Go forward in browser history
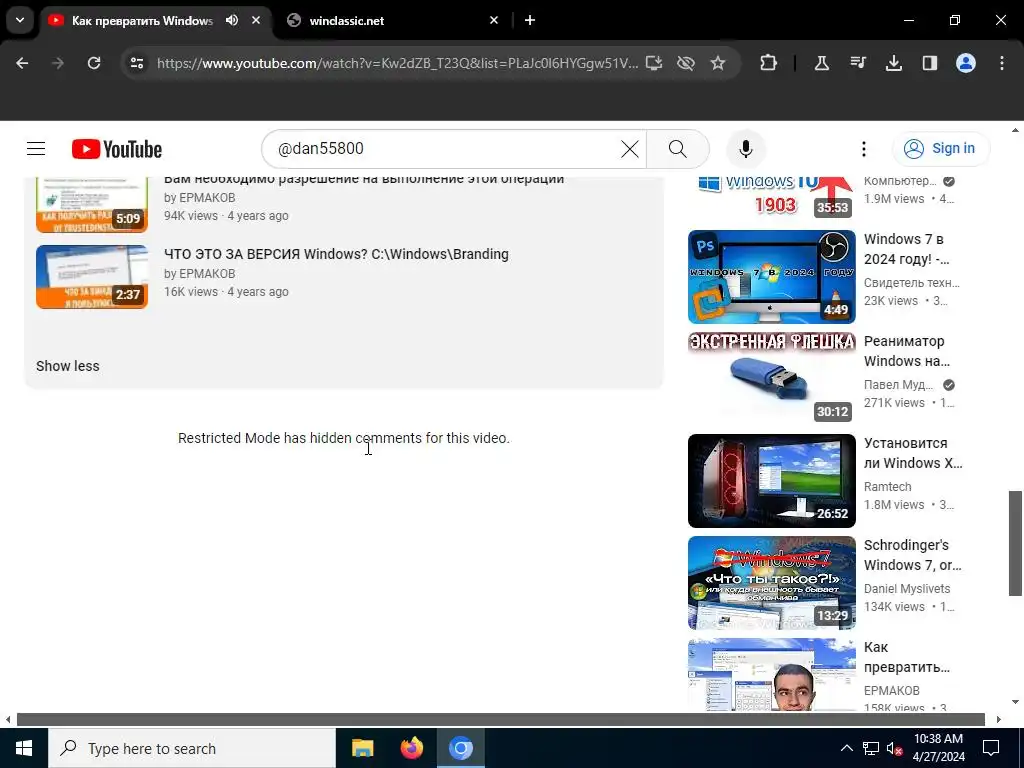Viewport: 1024px width, 768px height. click(57, 63)
